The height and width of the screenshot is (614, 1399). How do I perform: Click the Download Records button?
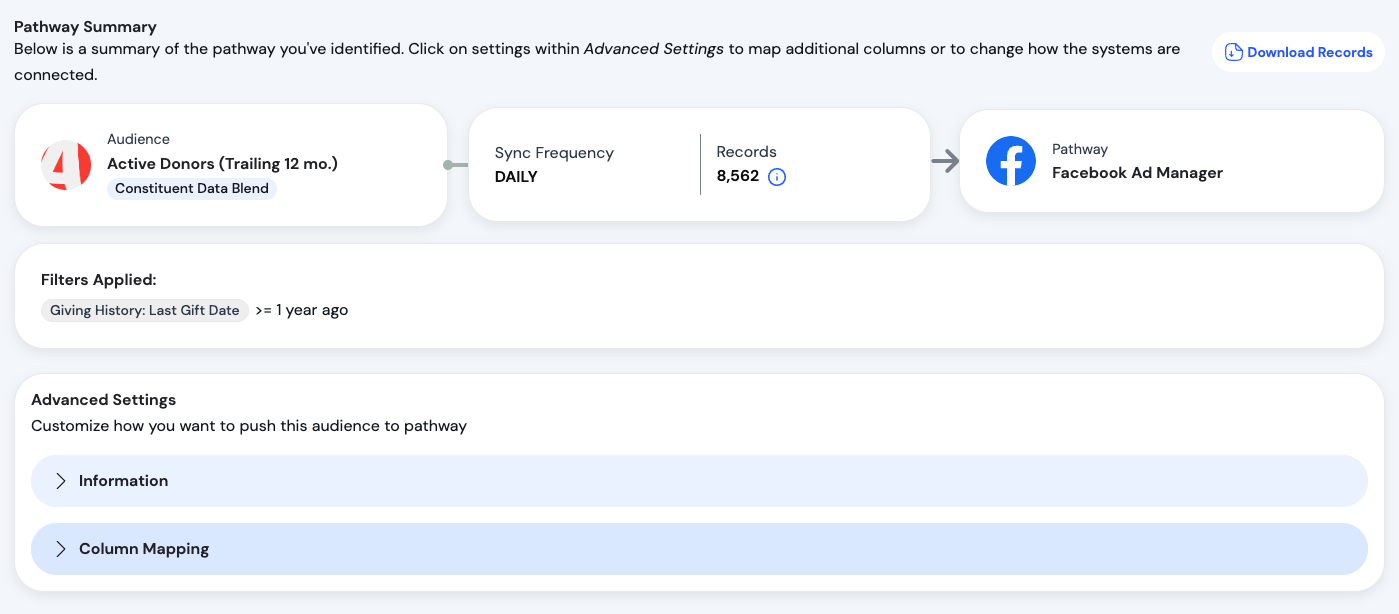pos(1298,52)
